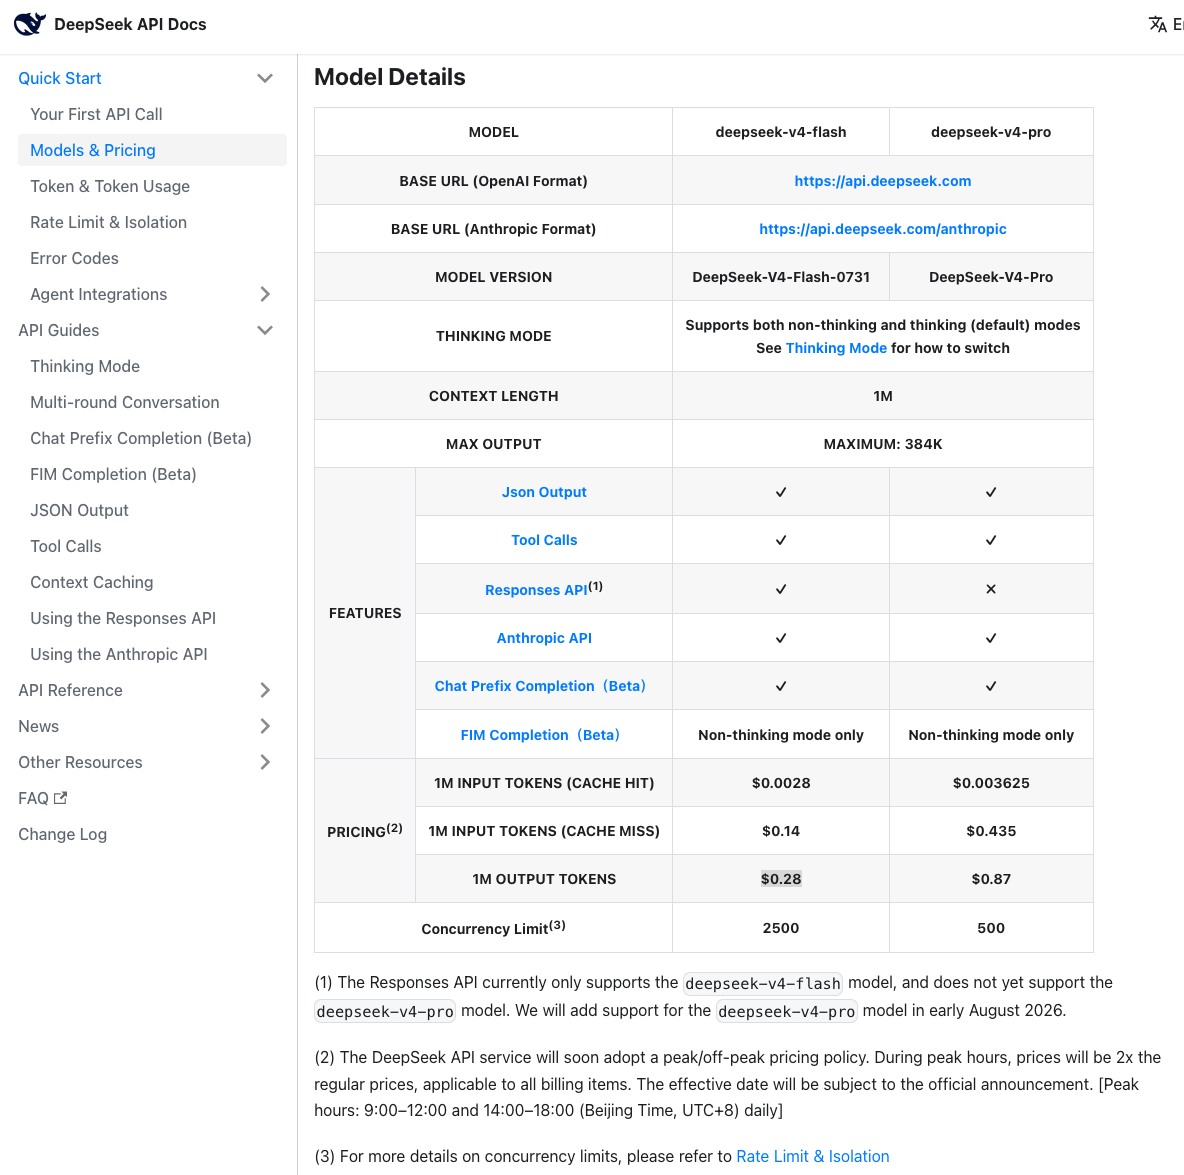This screenshot has width=1184, height=1175.
Task: Collapse the API Guides chevron
Action: tap(264, 330)
